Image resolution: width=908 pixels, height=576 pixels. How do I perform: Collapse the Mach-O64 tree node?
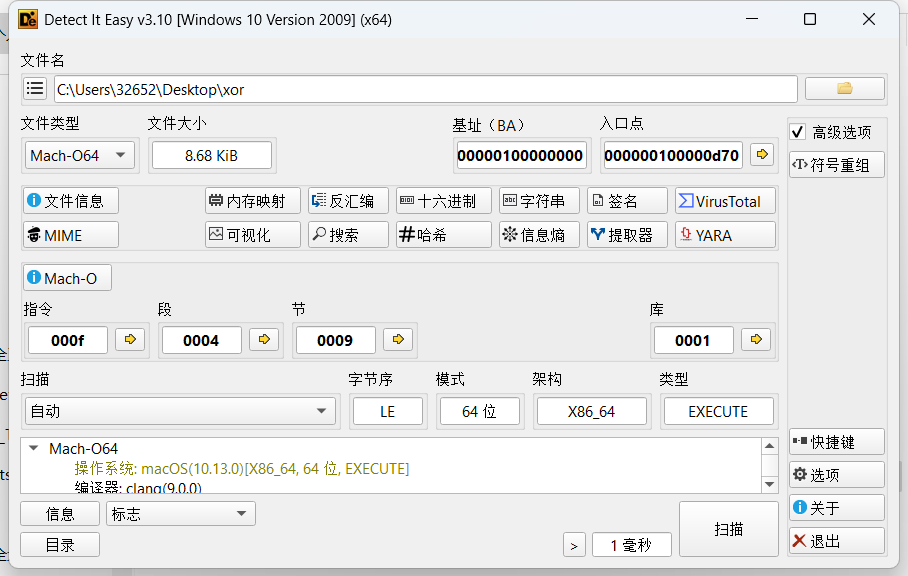(x=34, y=448)
